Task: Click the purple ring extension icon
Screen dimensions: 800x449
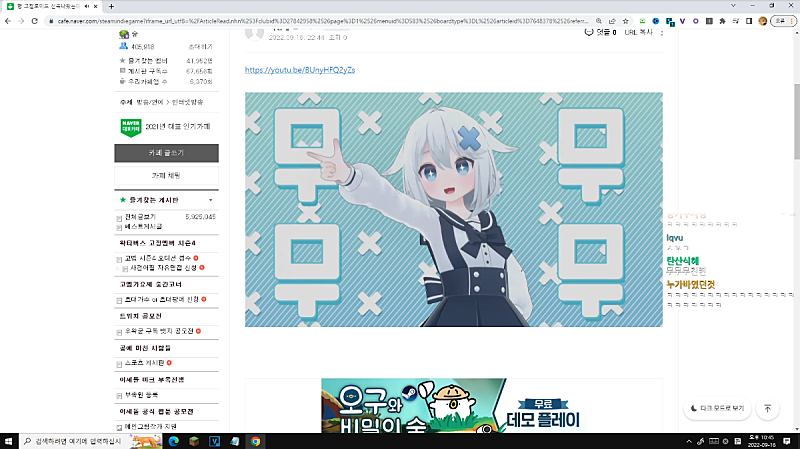Action: click(x=695, y=21)
